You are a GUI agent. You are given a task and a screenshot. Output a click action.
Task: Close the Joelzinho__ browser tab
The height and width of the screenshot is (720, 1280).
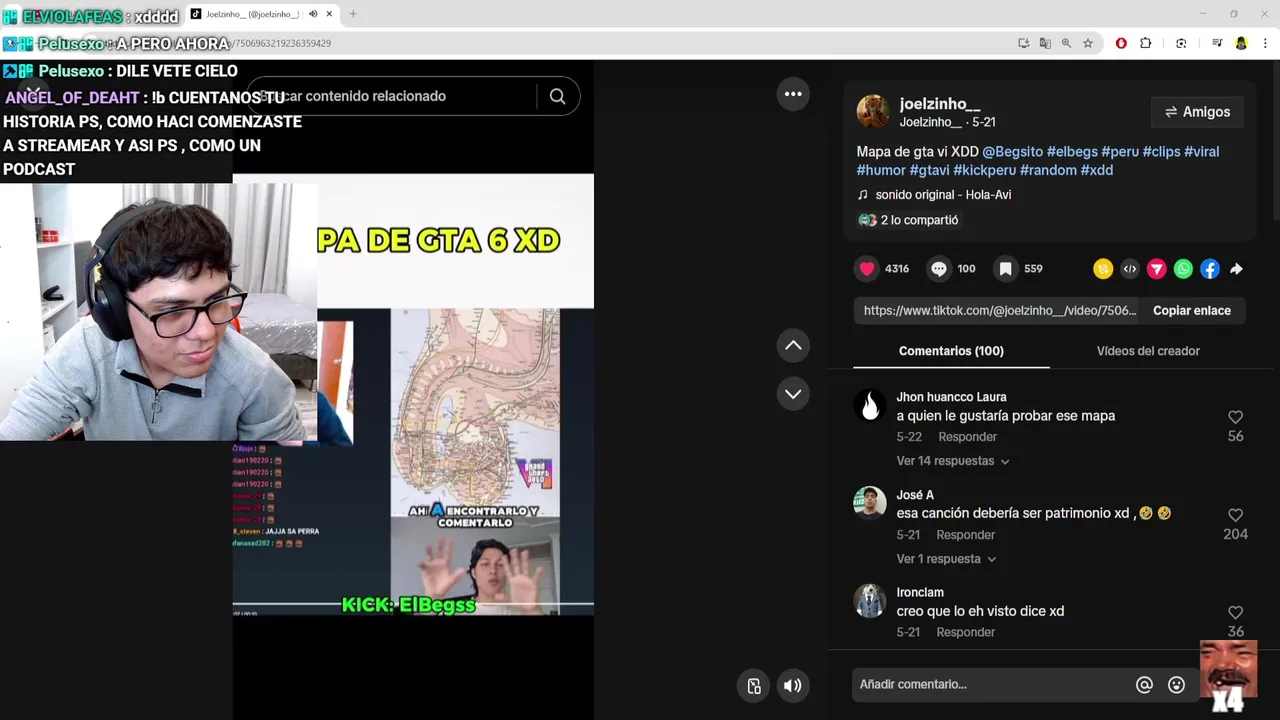[329, 14]
